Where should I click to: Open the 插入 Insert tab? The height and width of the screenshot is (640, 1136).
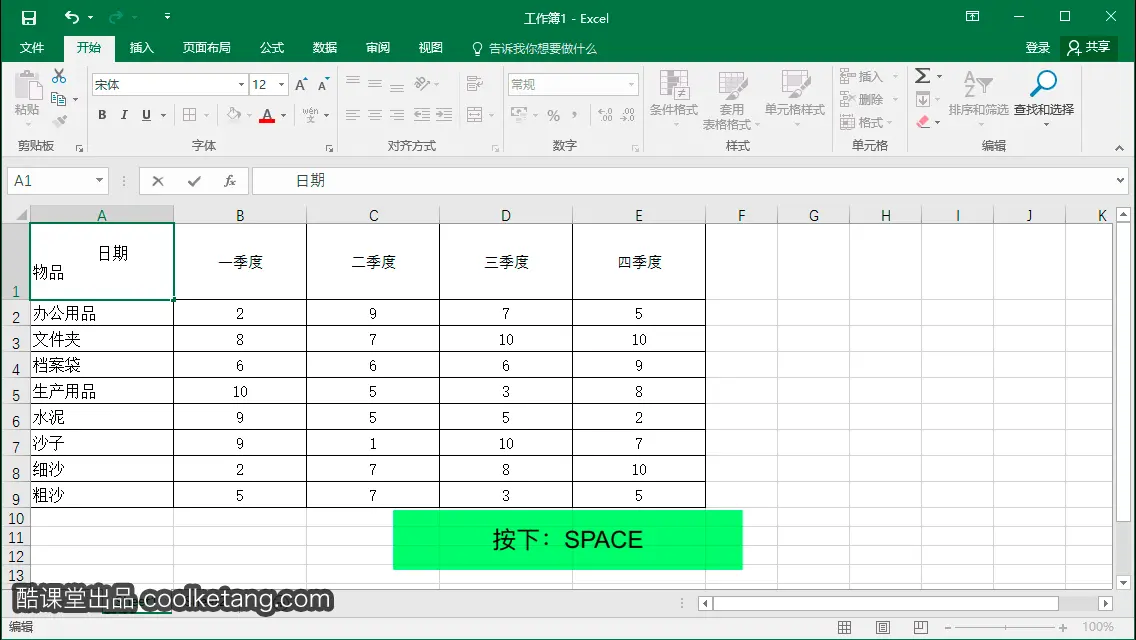[x=141, y=48]
